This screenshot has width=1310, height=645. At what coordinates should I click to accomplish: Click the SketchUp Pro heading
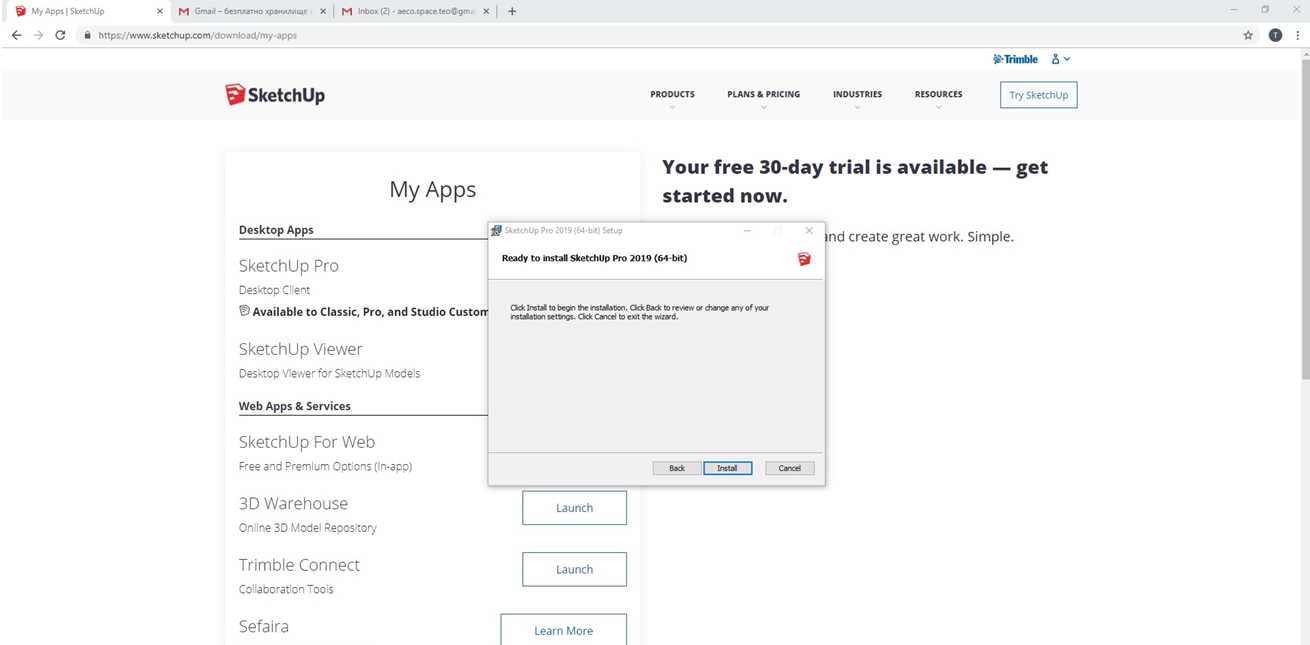[x=288, y=266]
